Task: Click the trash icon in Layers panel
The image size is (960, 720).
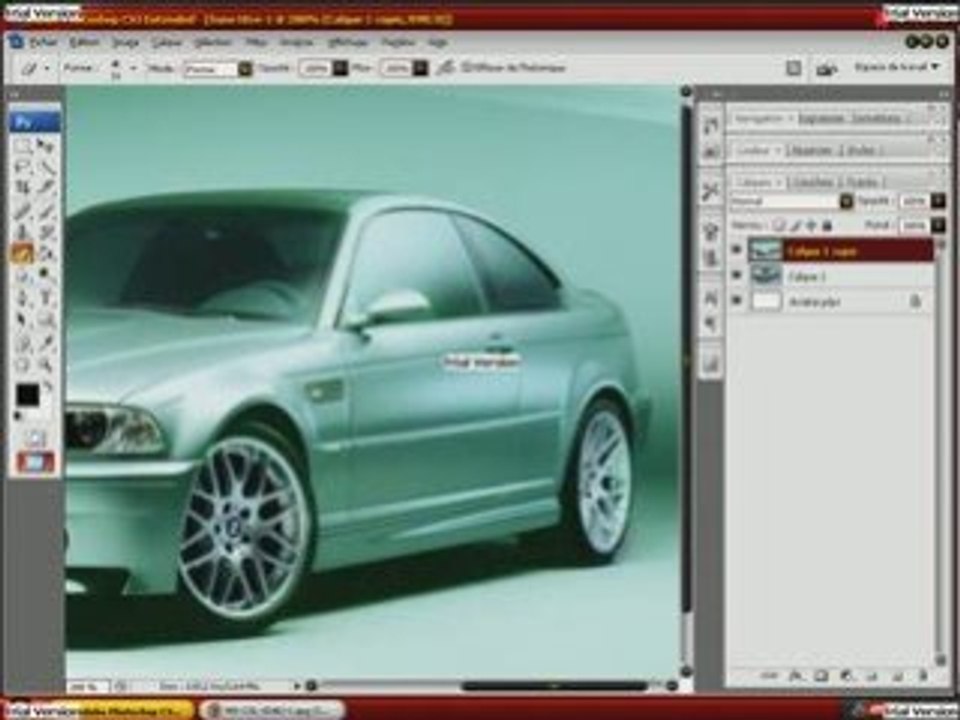Action: tap(923, 676)
